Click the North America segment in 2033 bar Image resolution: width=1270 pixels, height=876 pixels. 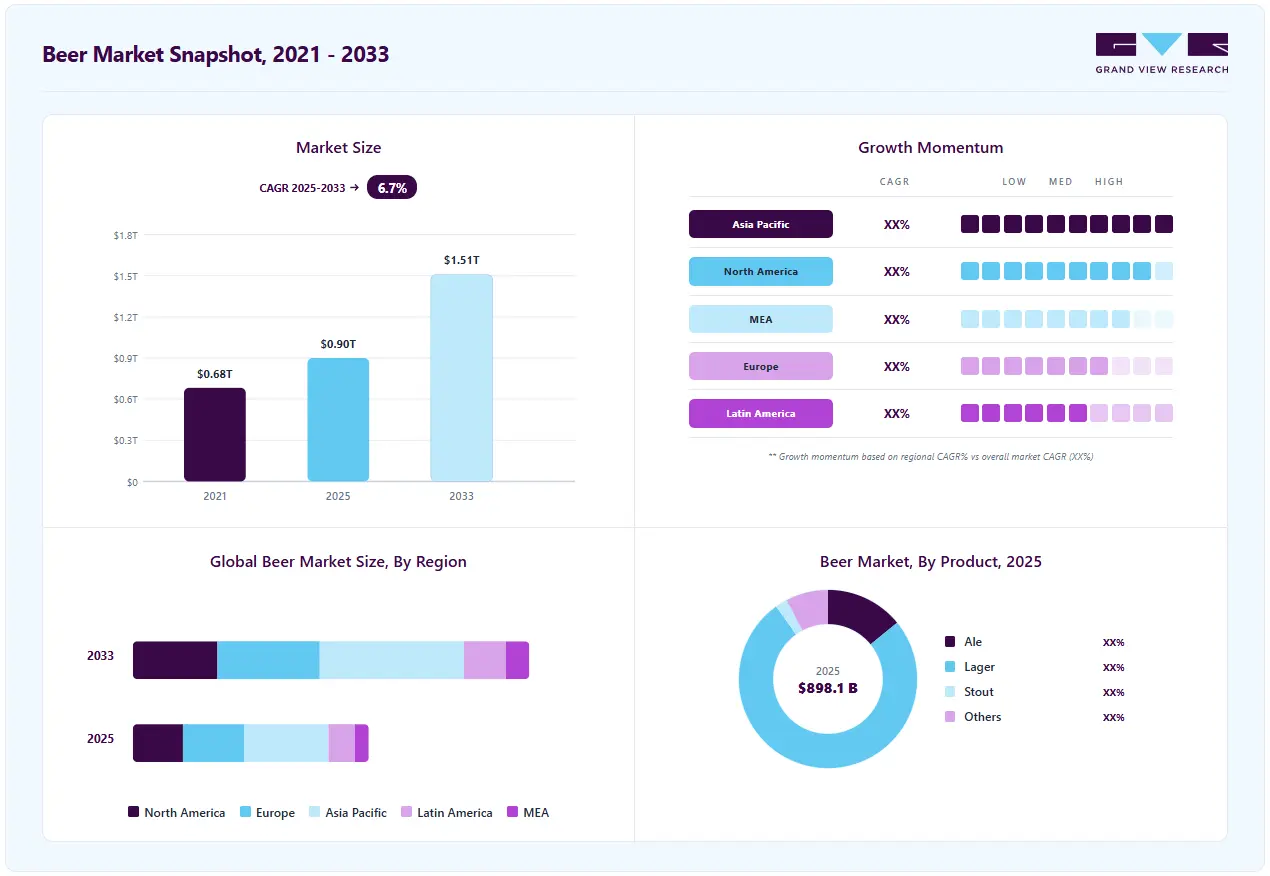click(175, 660)
